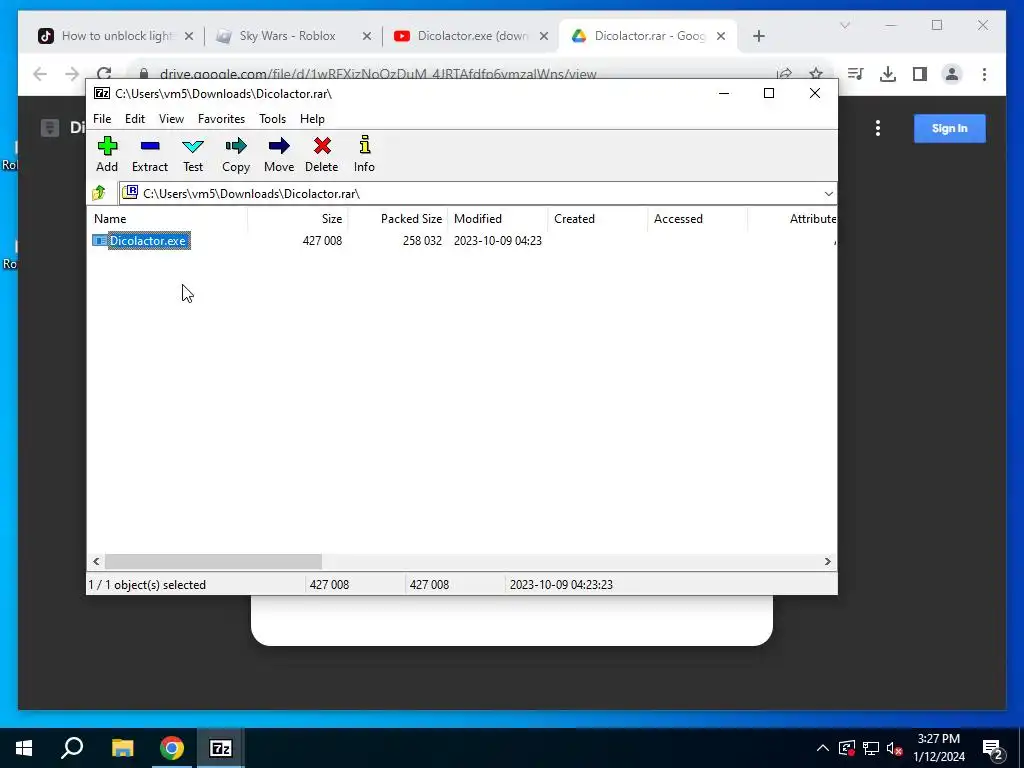This screenshot has width=1024, height=768.
Task: Open Chrome's three-dot menu
Action: pyautogui.click(x=984, y=74)
